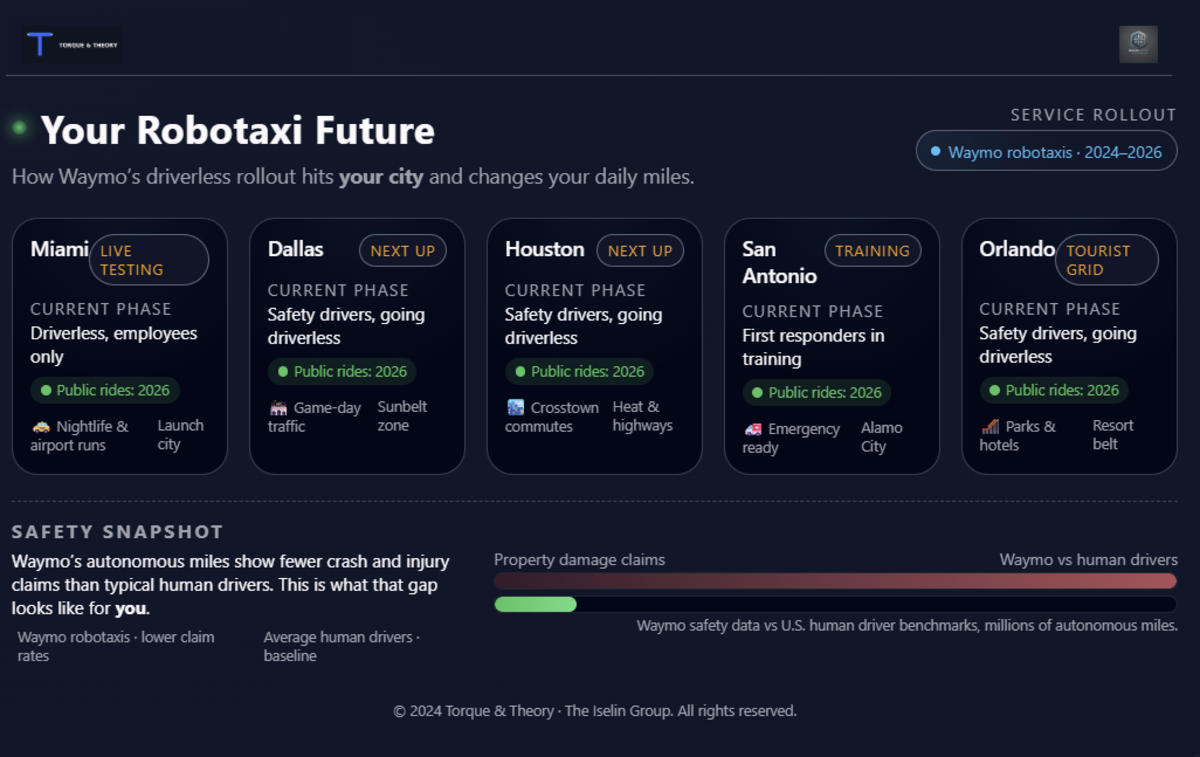This screenshot has height=757, width=1200.
Task: Click Miami's Public rides: 2026 chip
Action: 105,390
